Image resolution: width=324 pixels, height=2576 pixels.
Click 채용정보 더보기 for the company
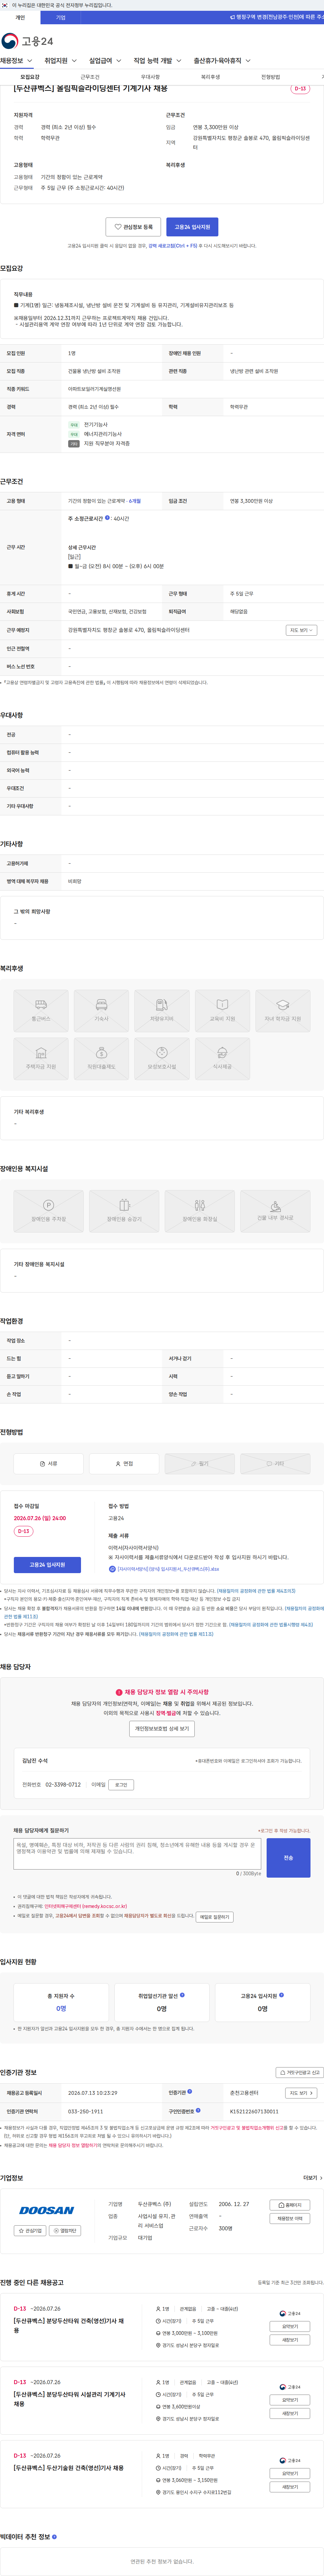[x=290, y=2219]
